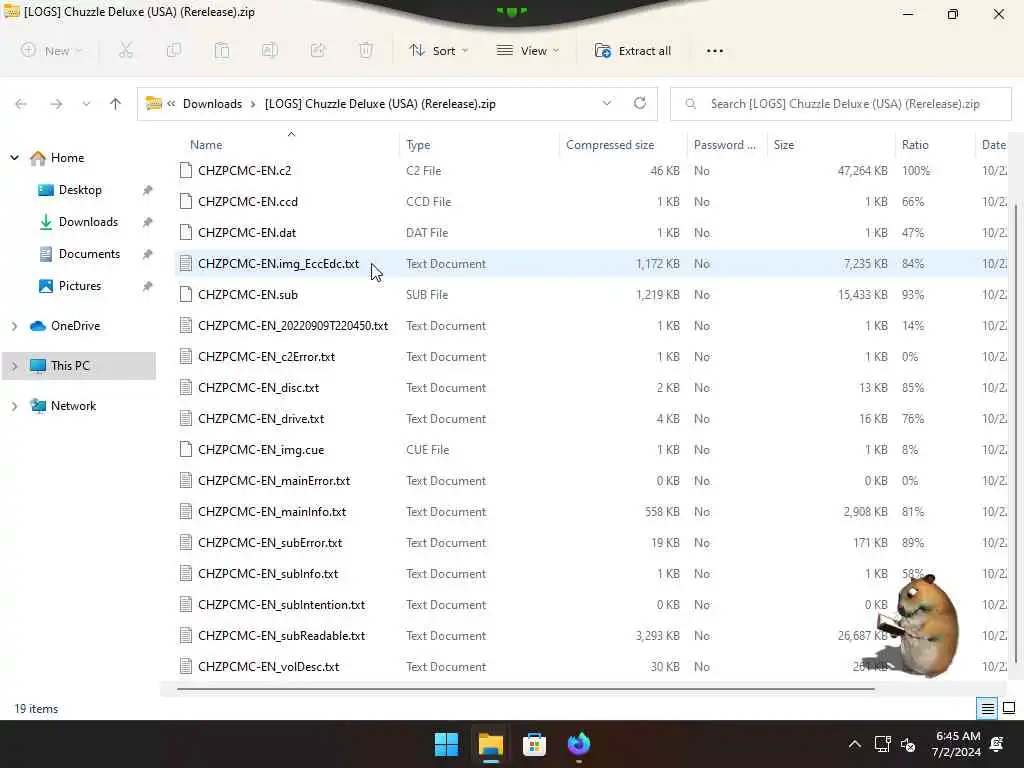The image size is (1024, 768).
Task: Click the search magnifier icon
Action: coord(690,104)
